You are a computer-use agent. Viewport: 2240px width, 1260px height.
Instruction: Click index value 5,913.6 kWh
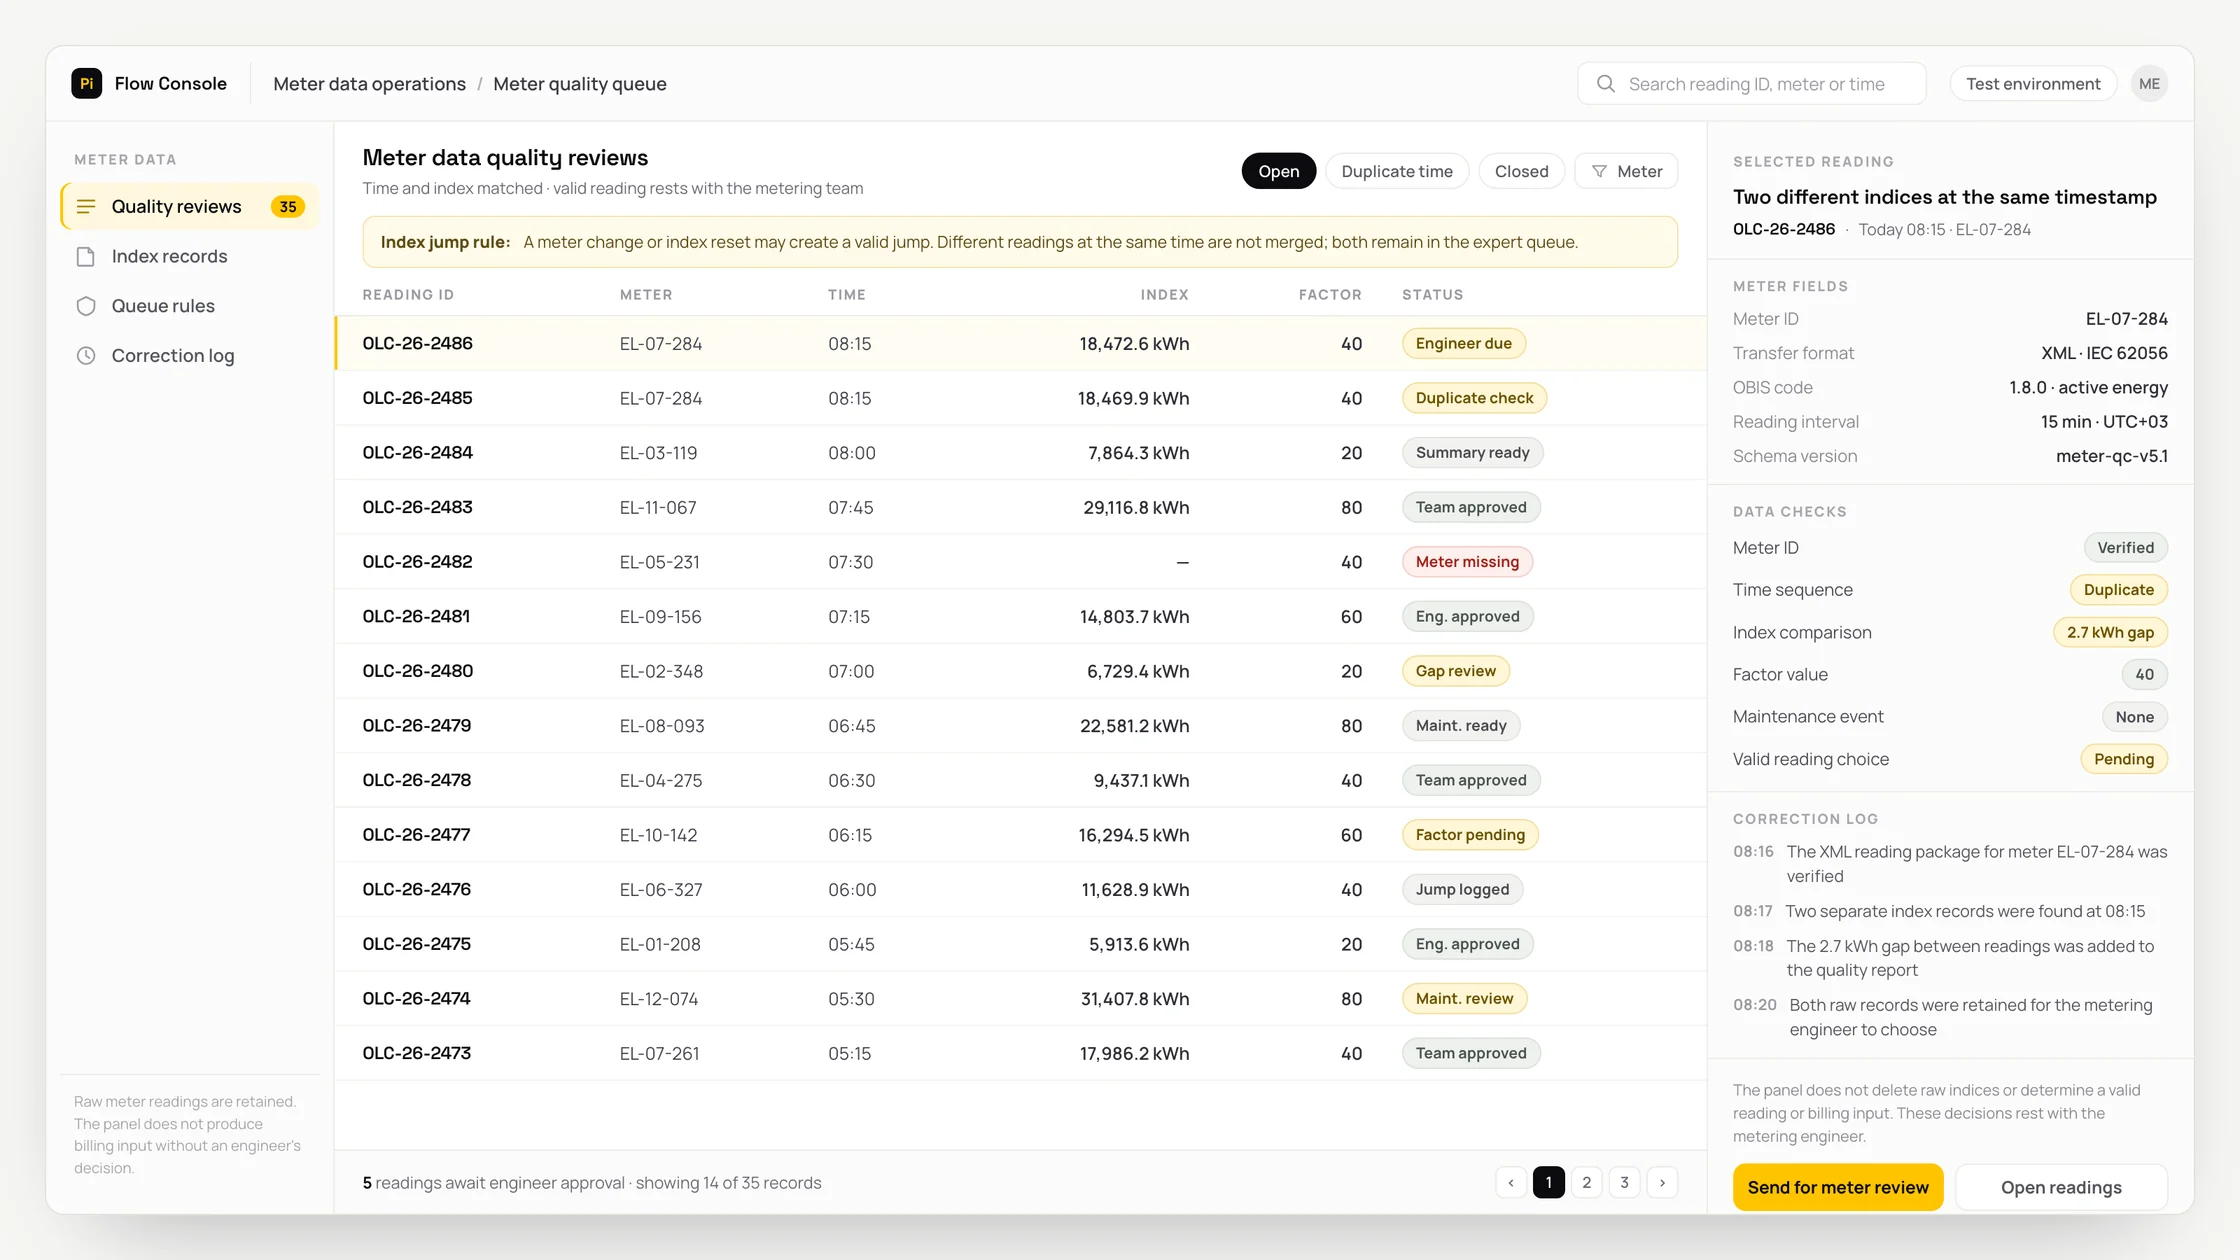pos(1139,944)
